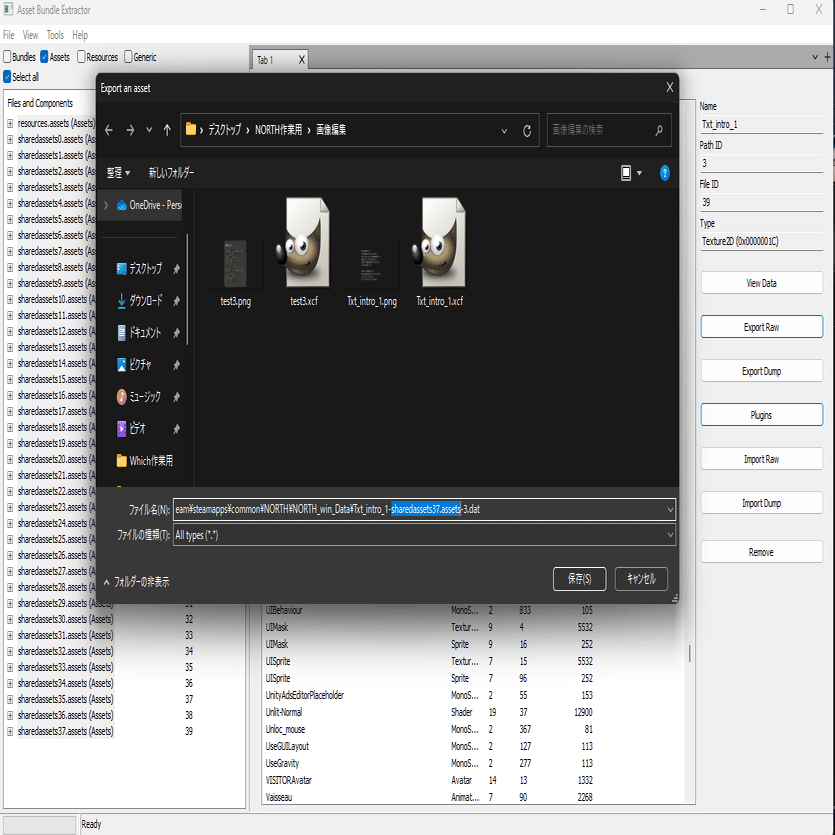Open file name dropdown arrow

pyautogui.click(x=670, y=510)
